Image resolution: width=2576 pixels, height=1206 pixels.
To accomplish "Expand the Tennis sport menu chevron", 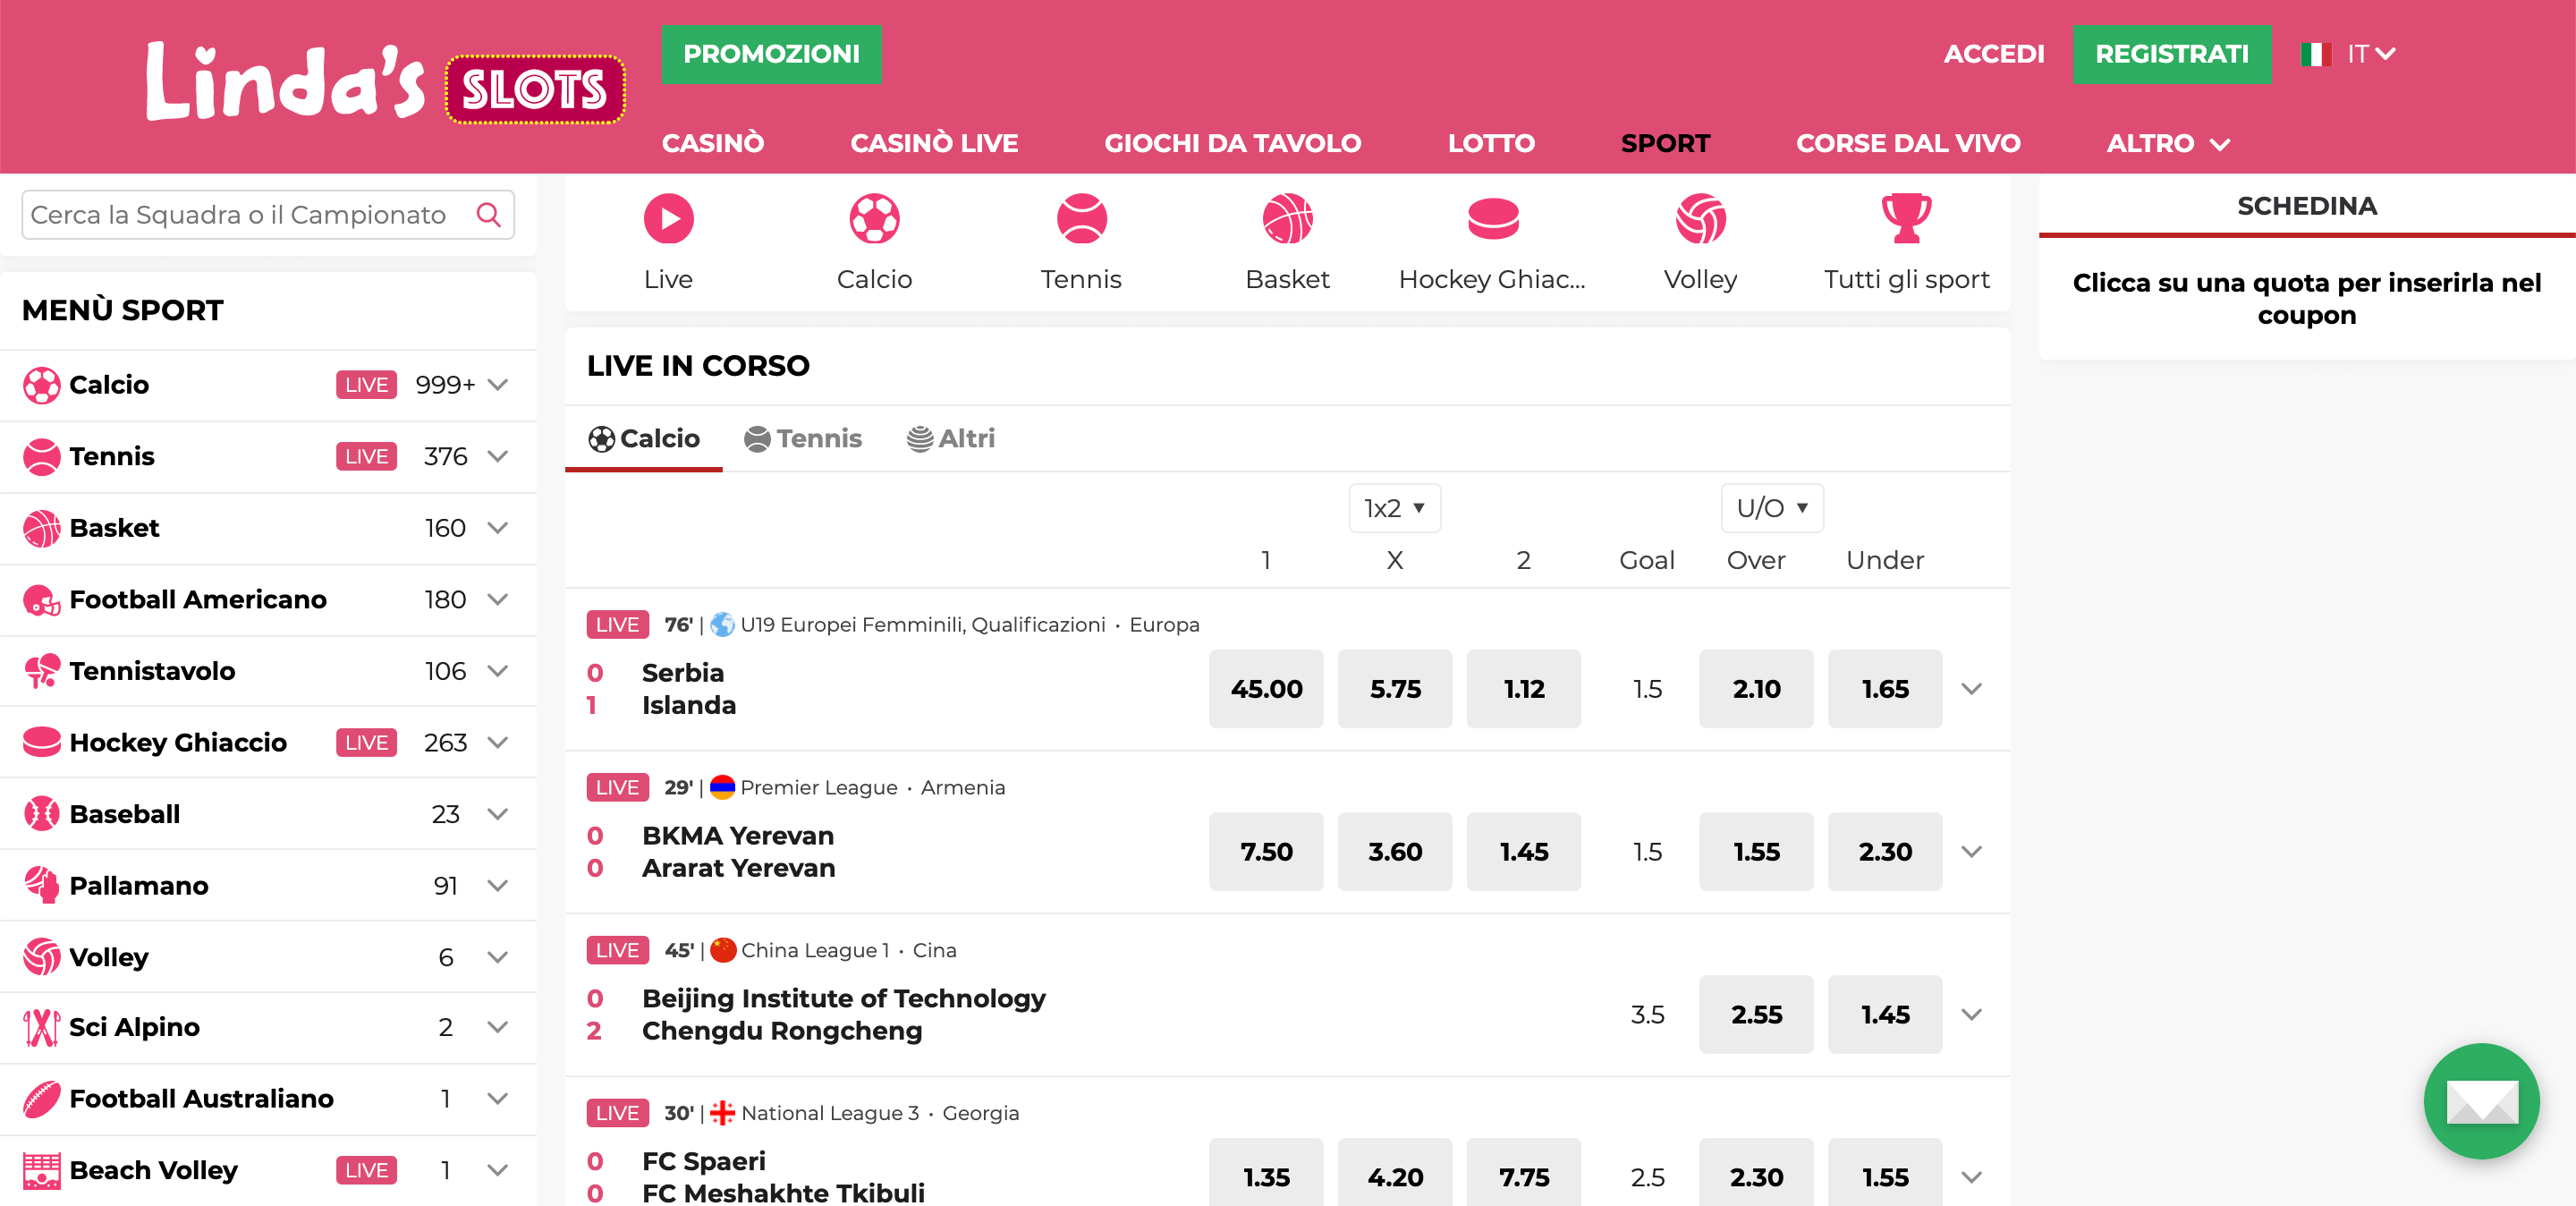I will tap(497, 457).
